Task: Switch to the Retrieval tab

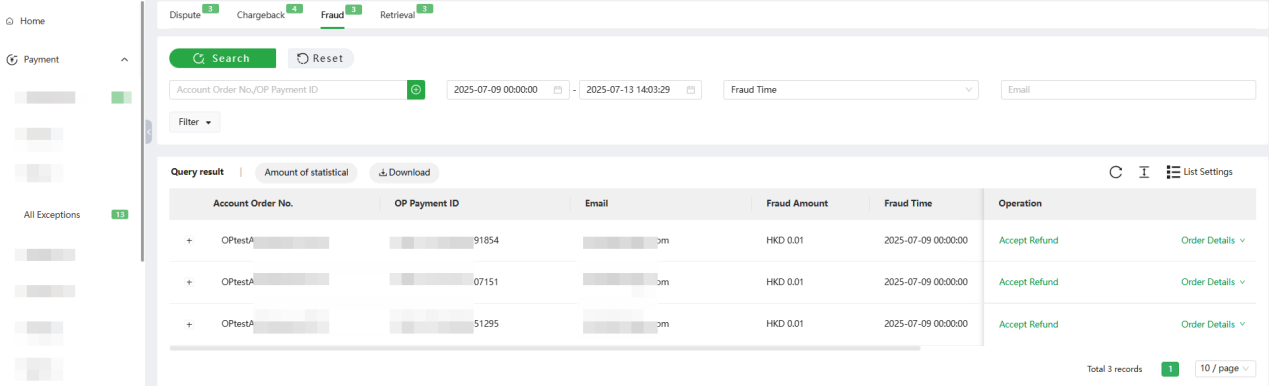Action: 397,15
